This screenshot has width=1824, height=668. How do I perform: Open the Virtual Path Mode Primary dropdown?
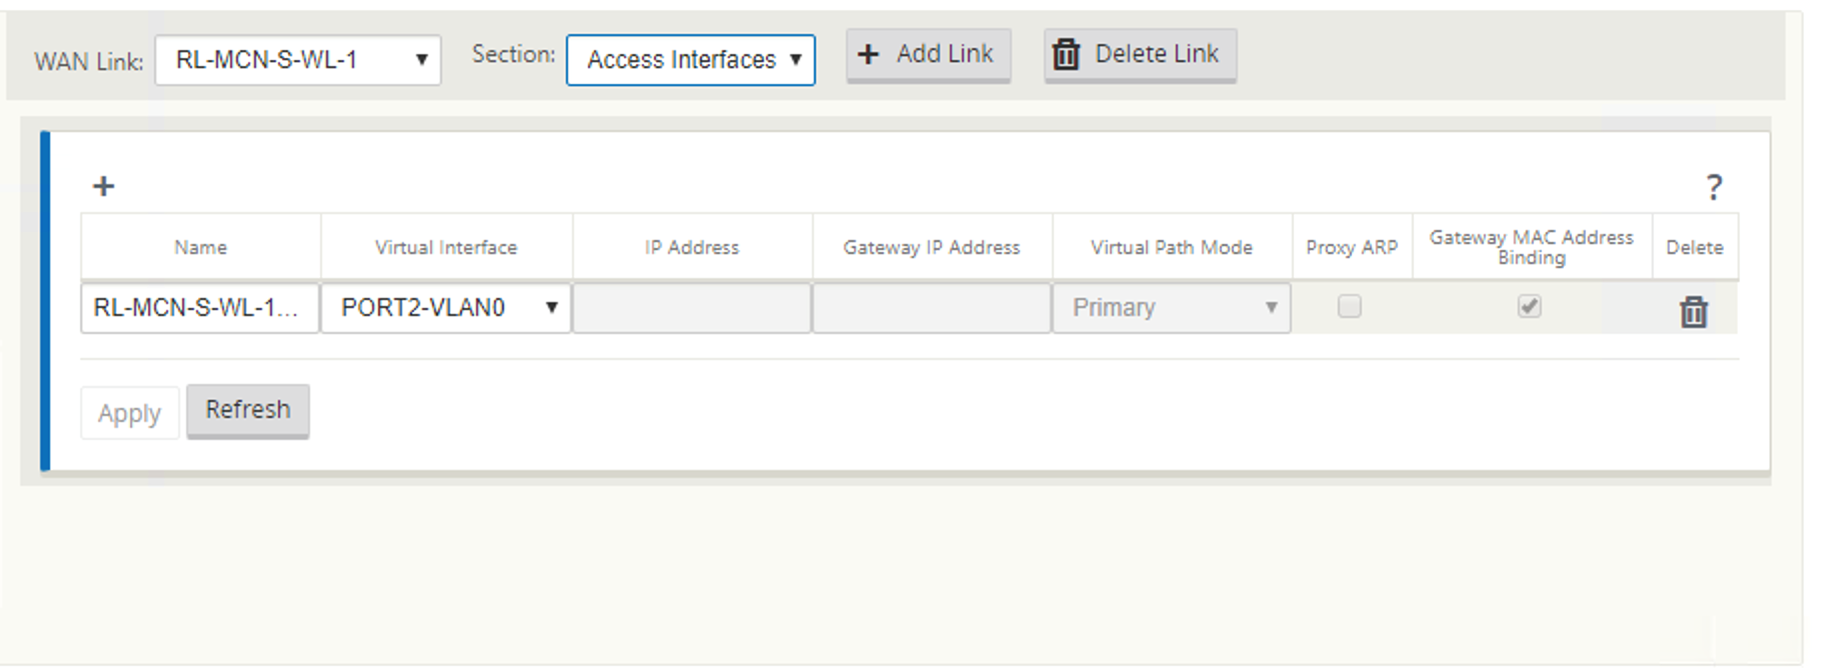pos(1171,308)
